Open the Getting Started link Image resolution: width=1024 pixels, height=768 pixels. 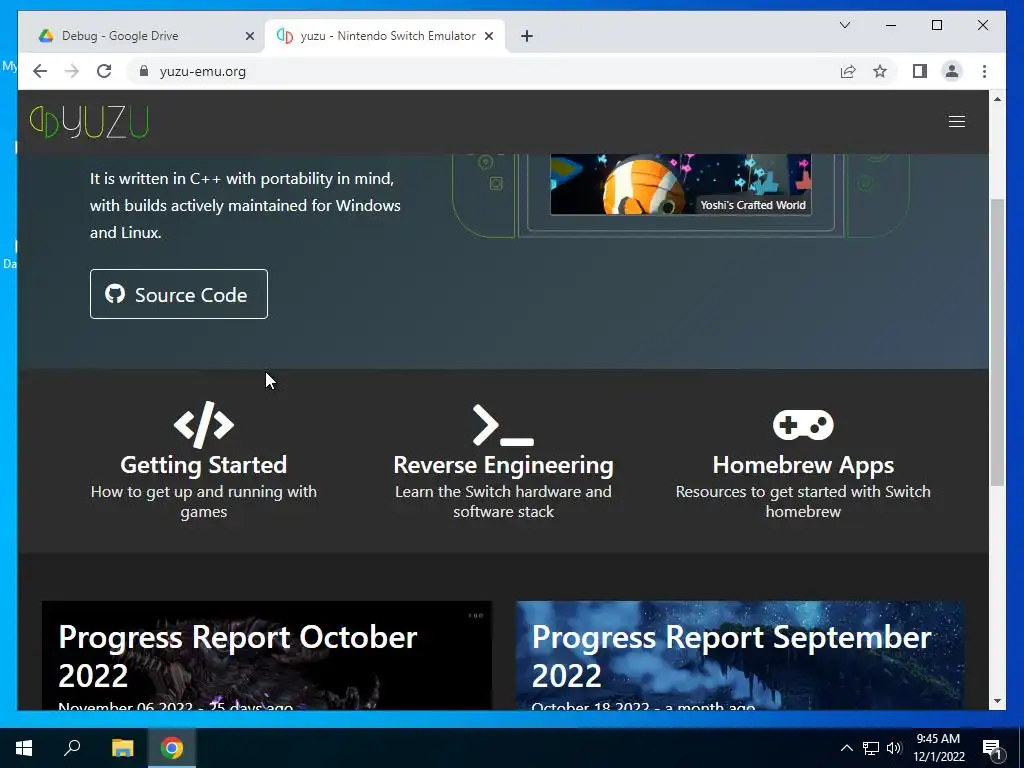pyautogui.click(x=204, y=464)
